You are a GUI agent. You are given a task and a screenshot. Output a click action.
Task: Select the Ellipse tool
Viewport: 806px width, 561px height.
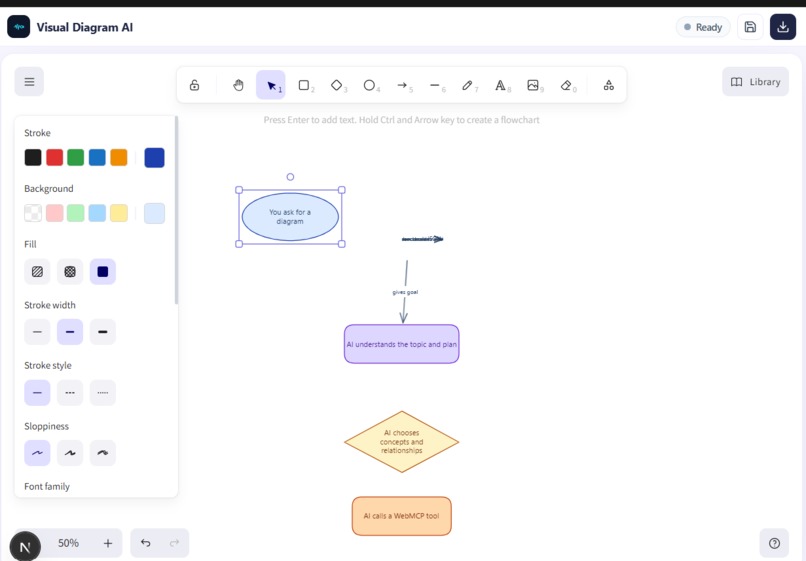[x=369, y=85]
